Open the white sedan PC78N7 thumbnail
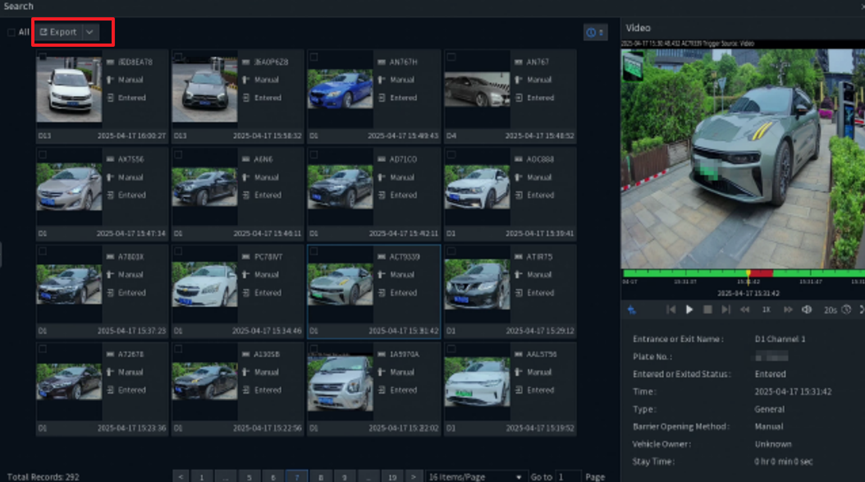865x482 pixels. coord(205,284)
